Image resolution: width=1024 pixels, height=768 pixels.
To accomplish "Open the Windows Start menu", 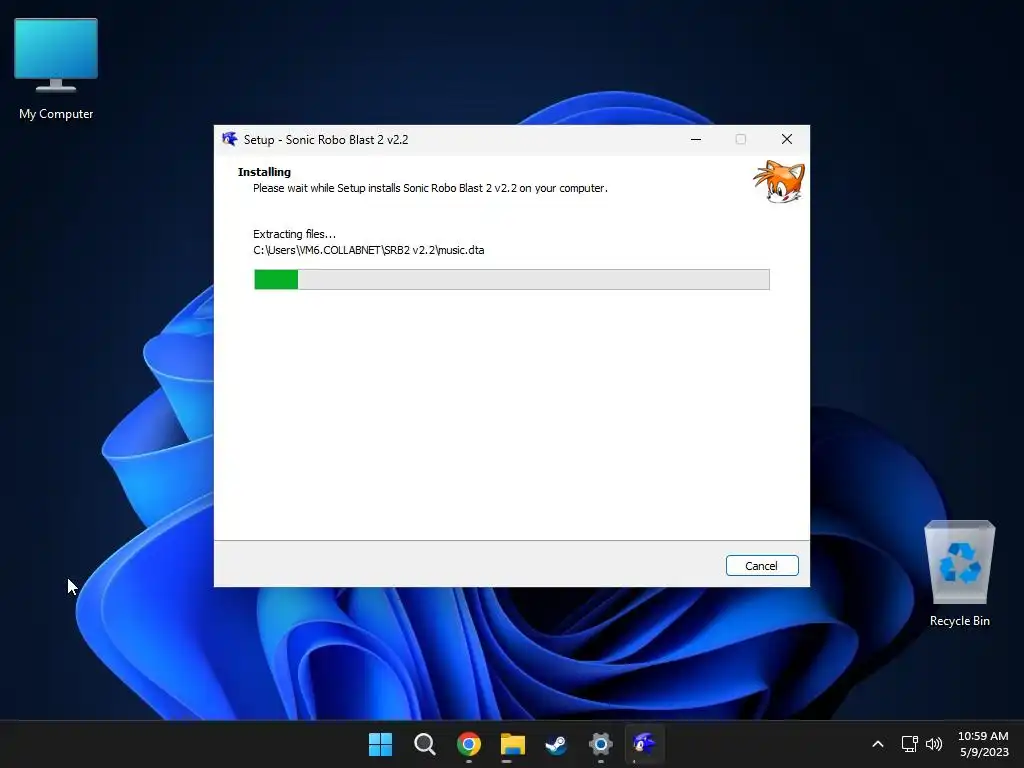I will coord(380,744).
